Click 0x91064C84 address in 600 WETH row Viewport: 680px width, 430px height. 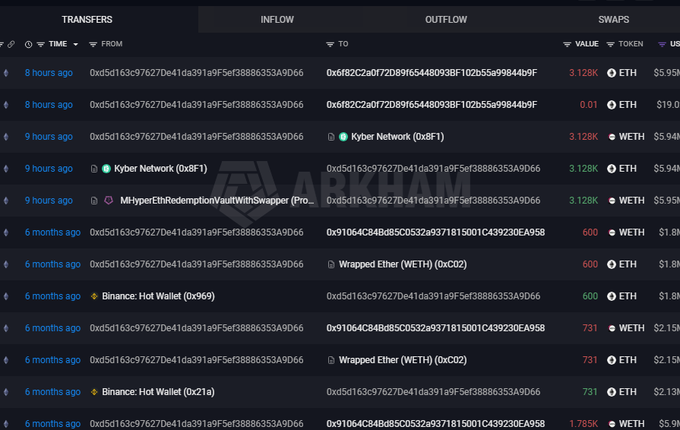[435, 232]
